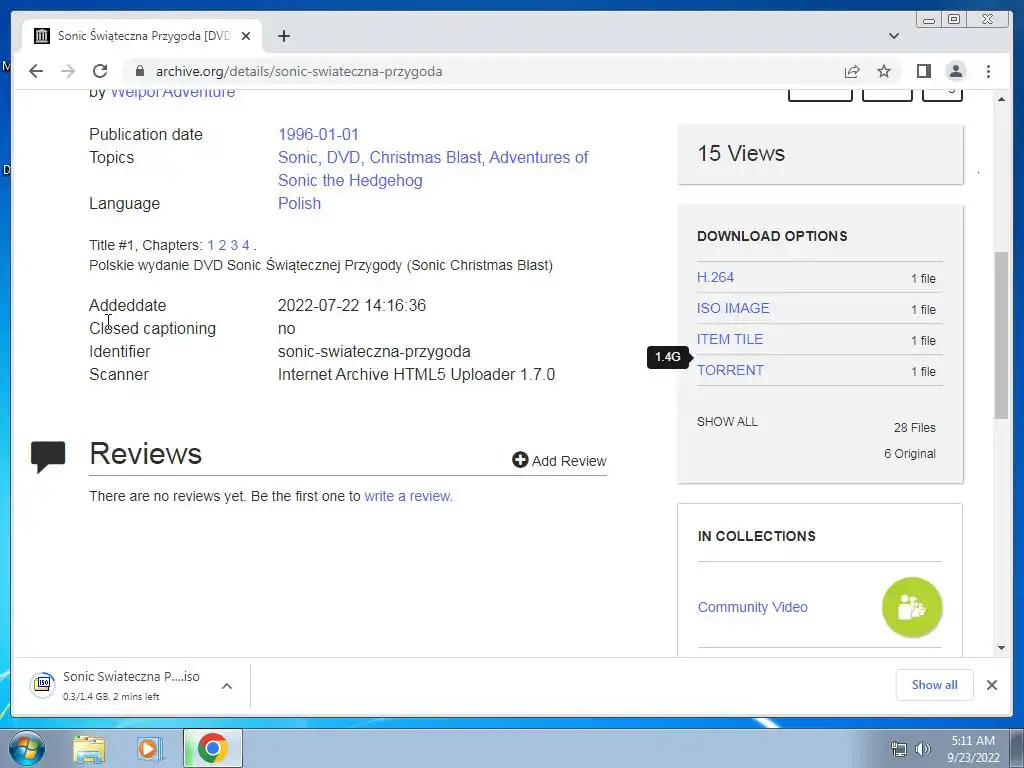Click the green Community Video icon
The width and height of the screenshot is (1024, 768).
point(912,607)
